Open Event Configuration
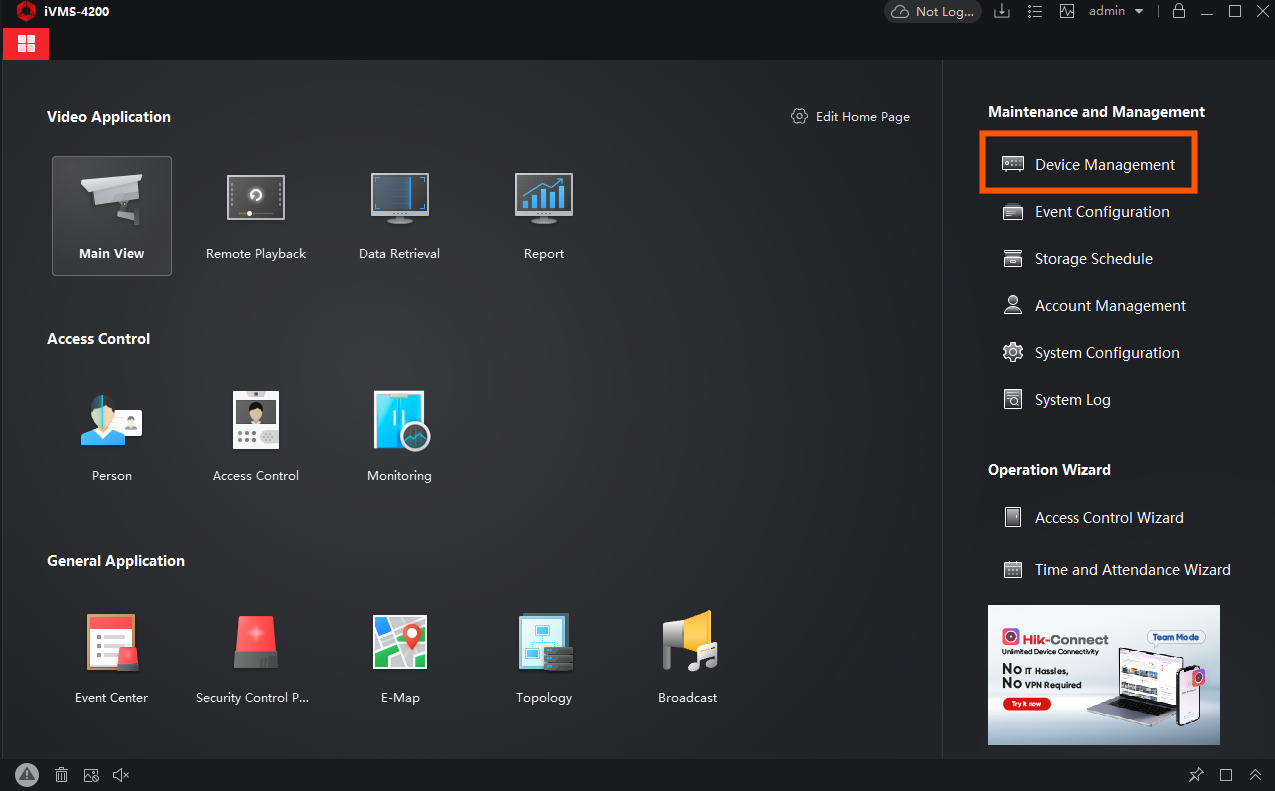 (1086, 212)
